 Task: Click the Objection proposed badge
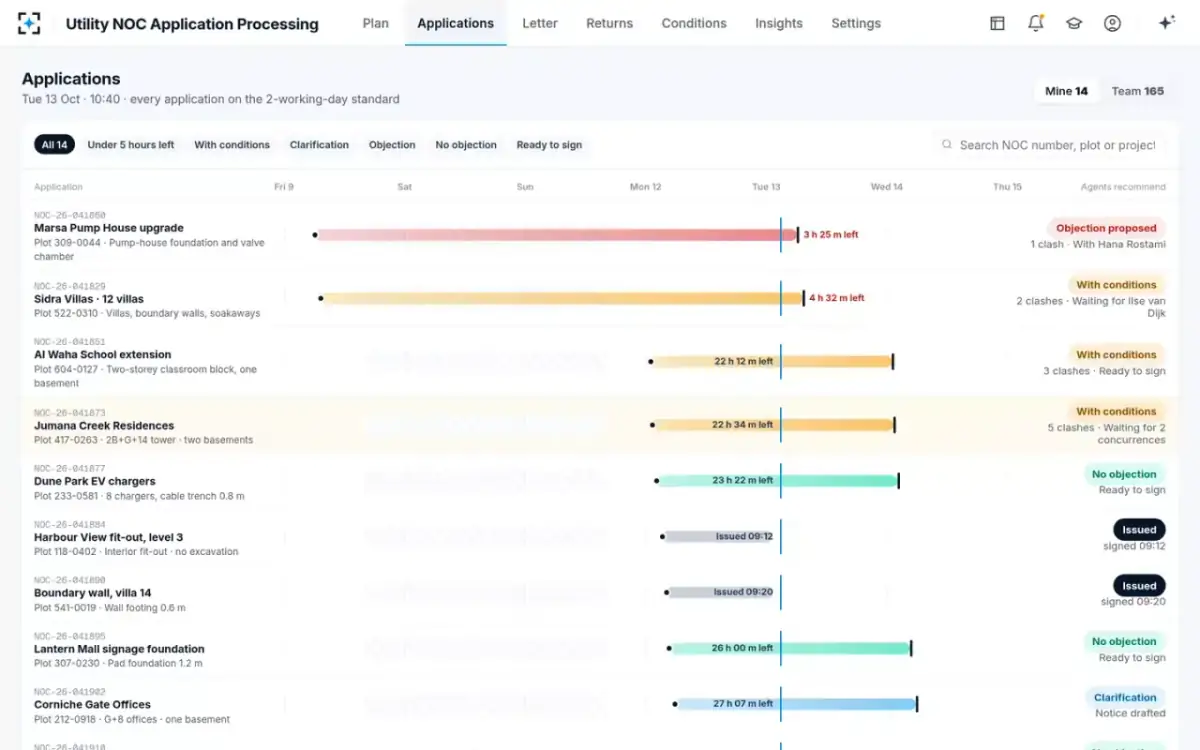coord(1106,228)
